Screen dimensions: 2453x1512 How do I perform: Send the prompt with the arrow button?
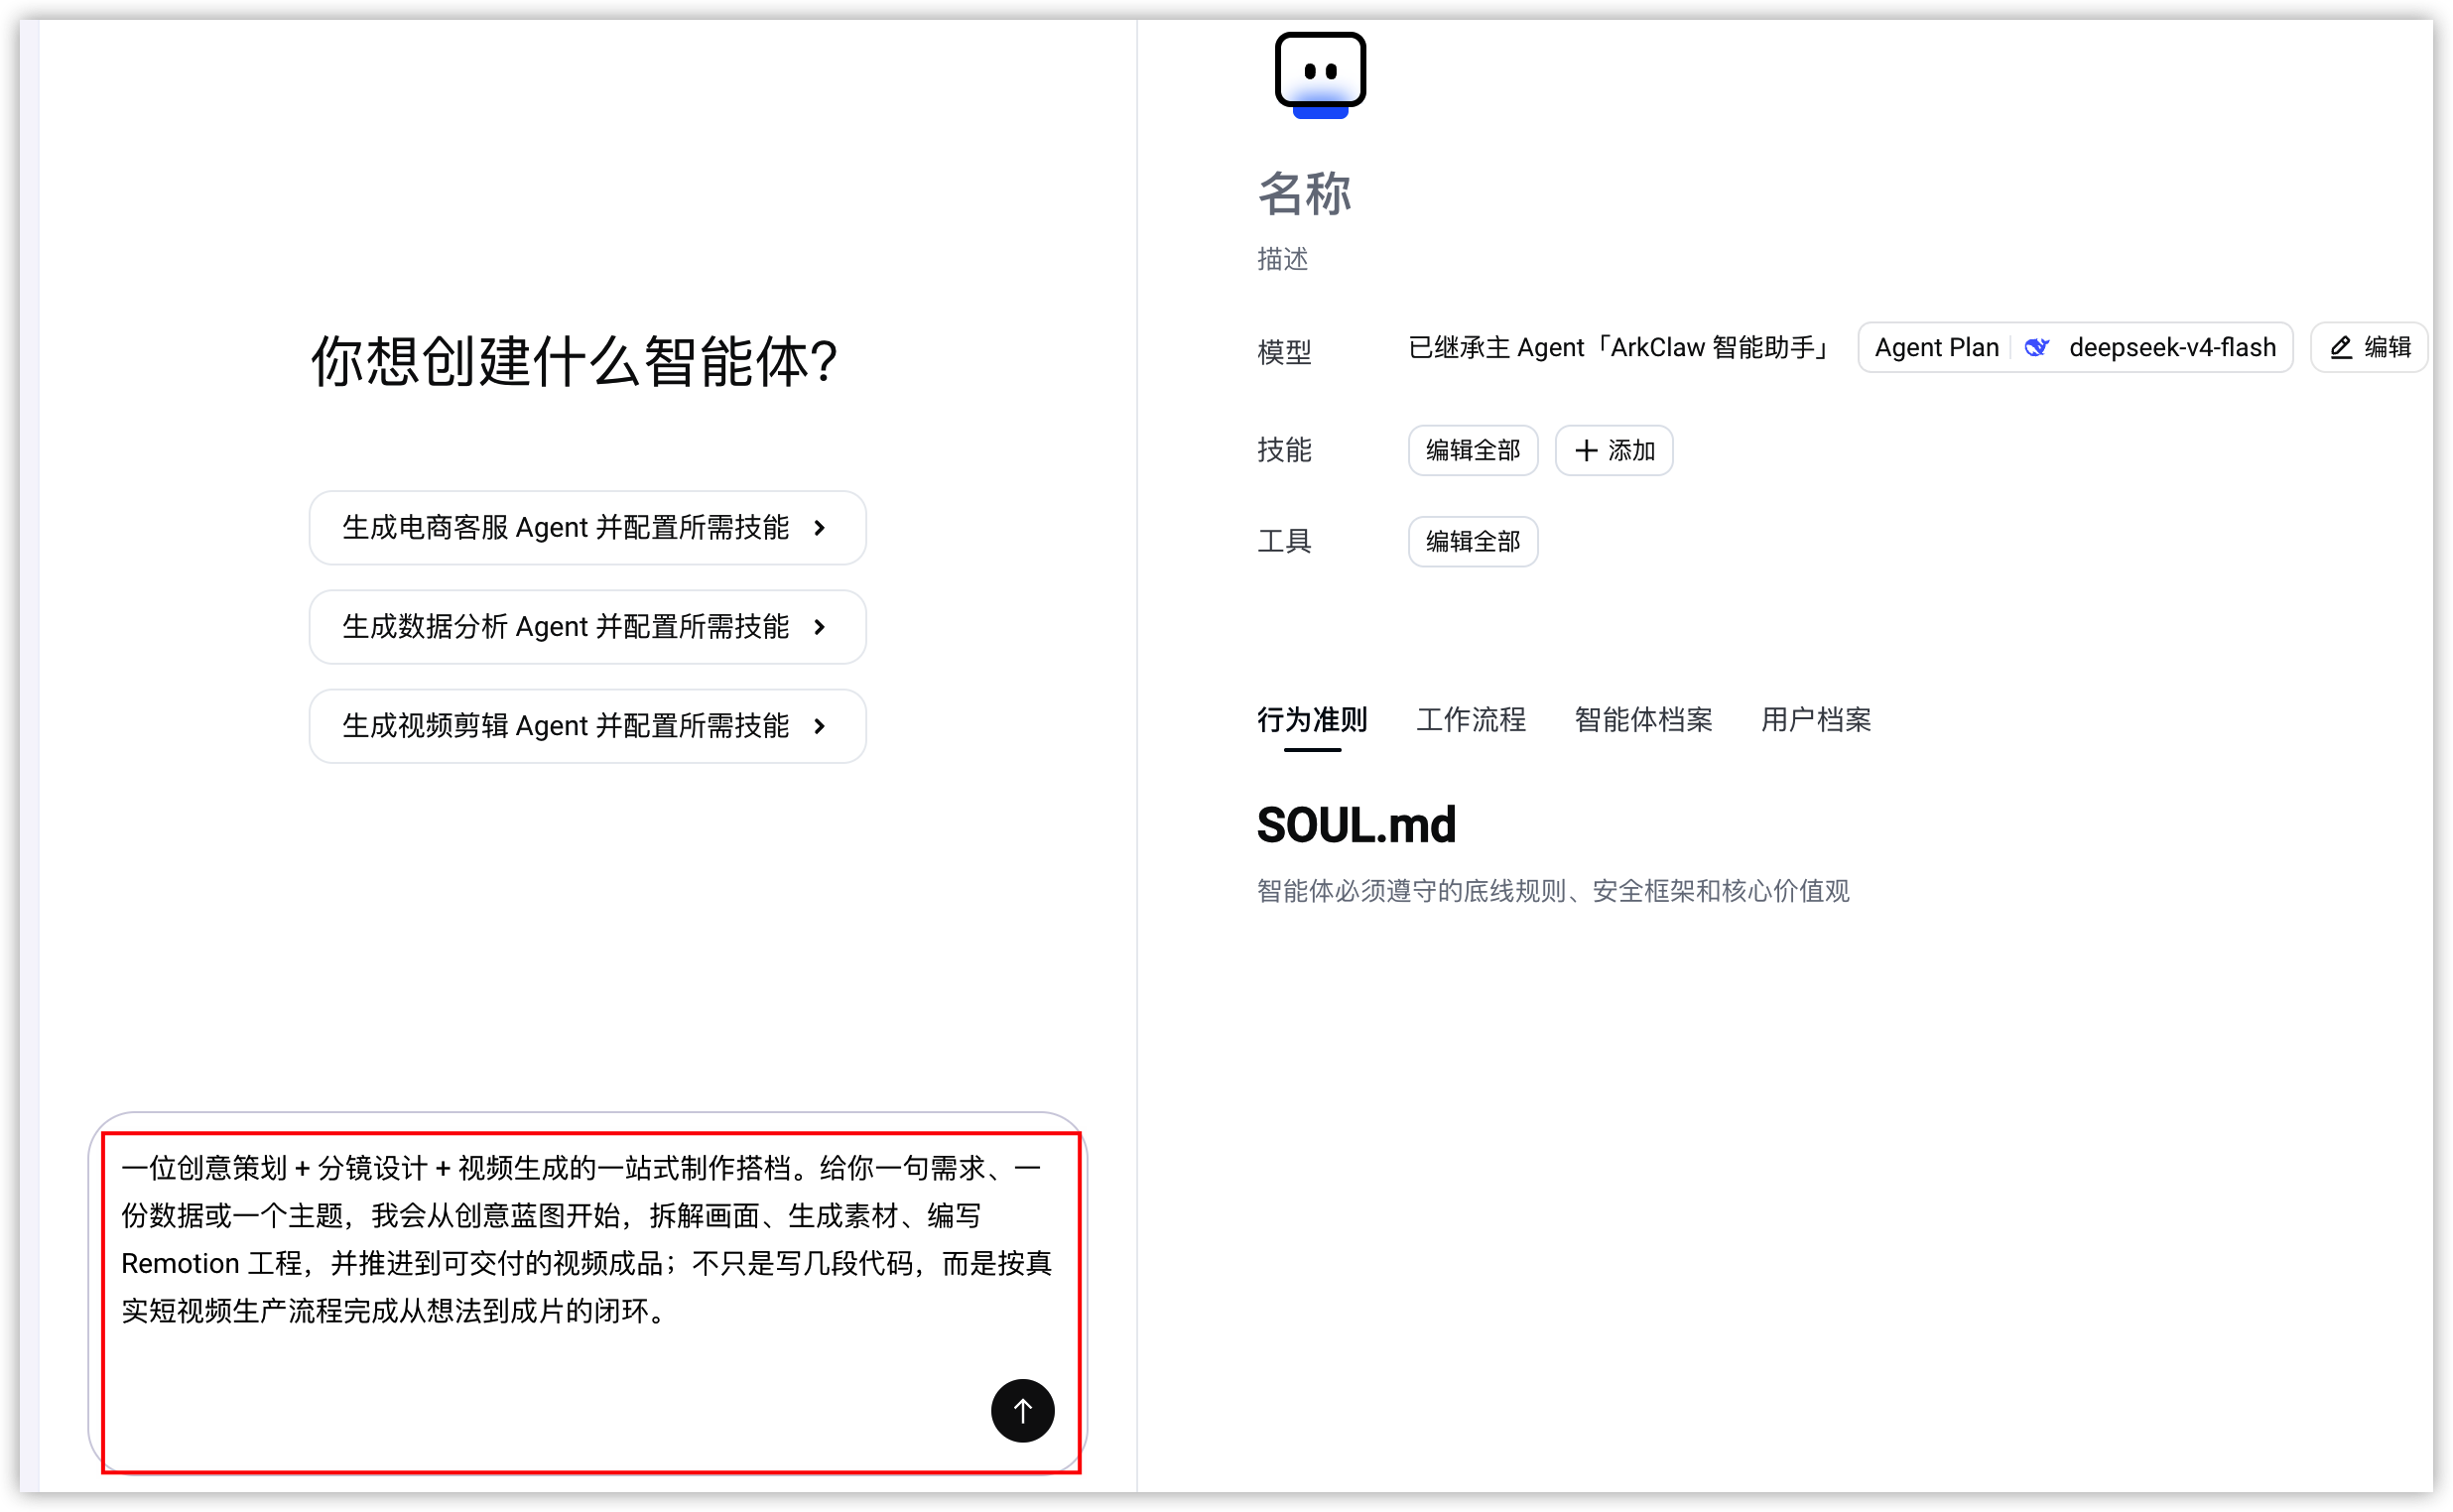pos(1022,1410)
